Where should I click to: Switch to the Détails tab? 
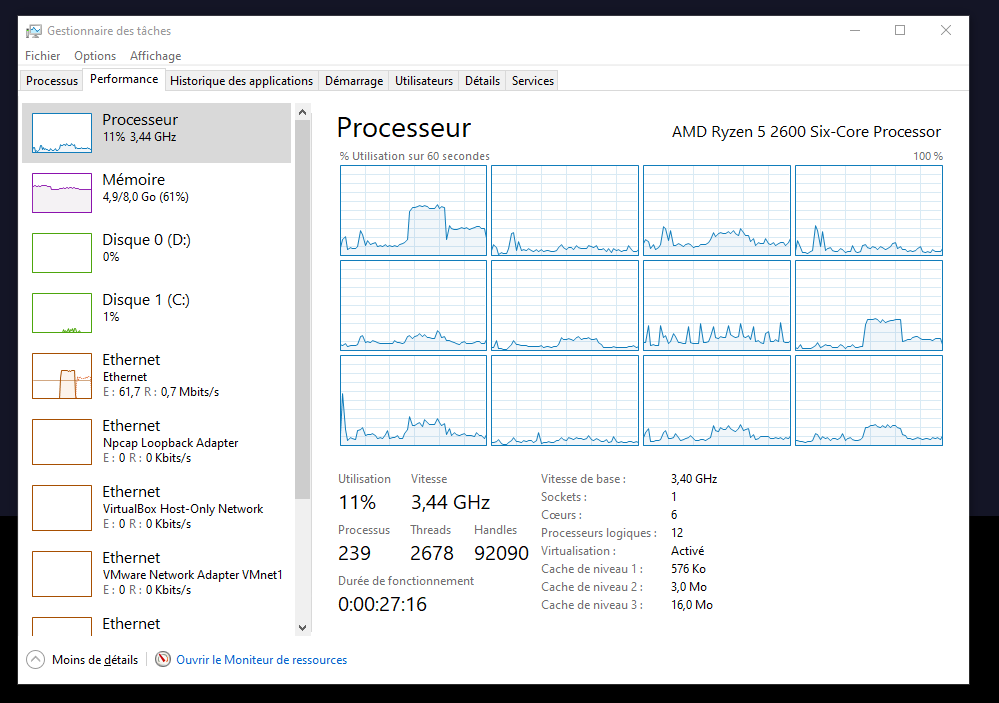coord(482,81)
